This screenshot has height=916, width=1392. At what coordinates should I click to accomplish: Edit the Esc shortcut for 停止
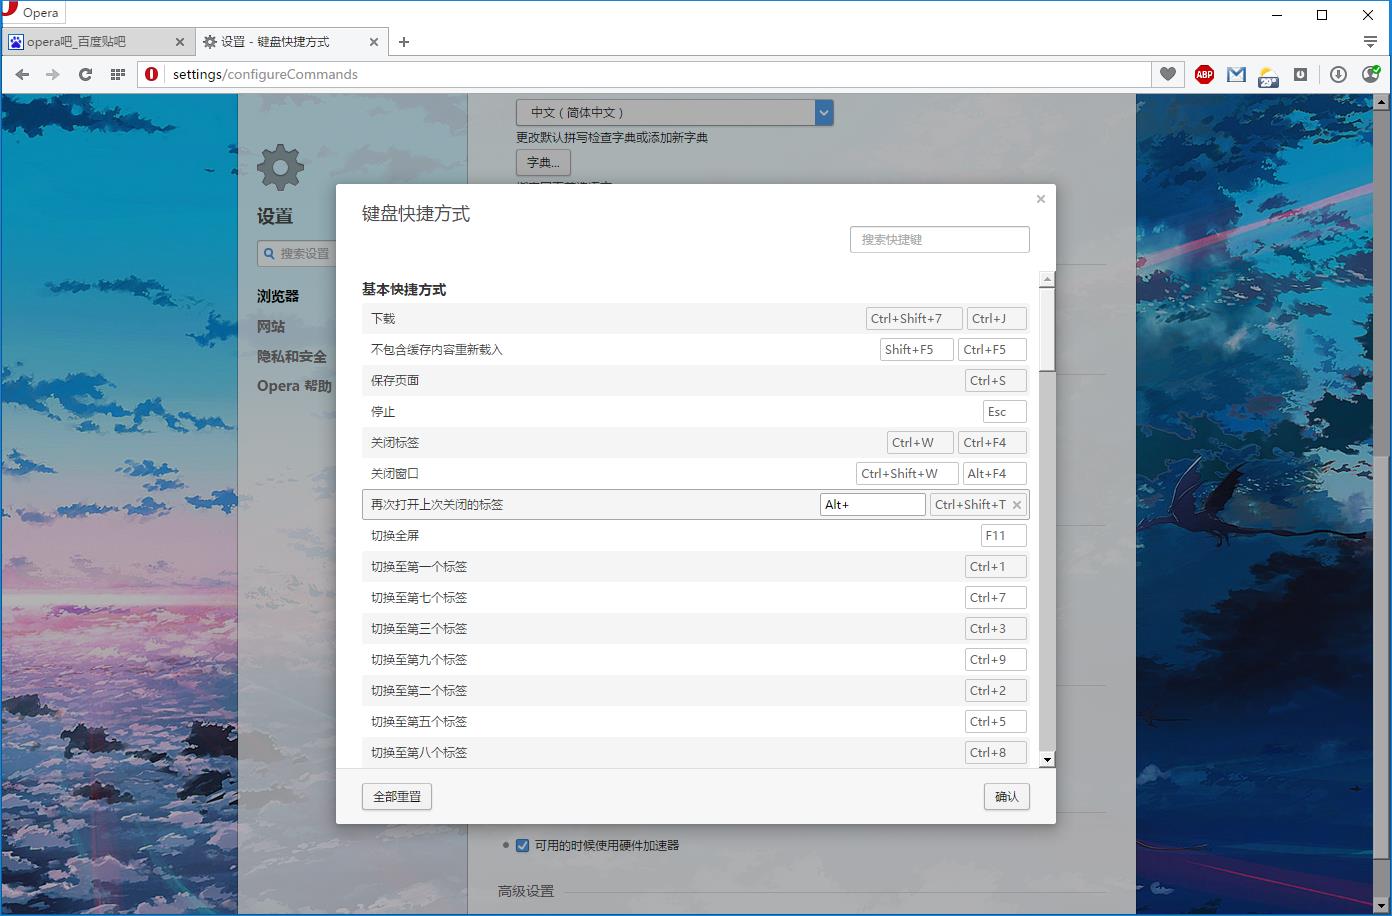(1004, 412)
